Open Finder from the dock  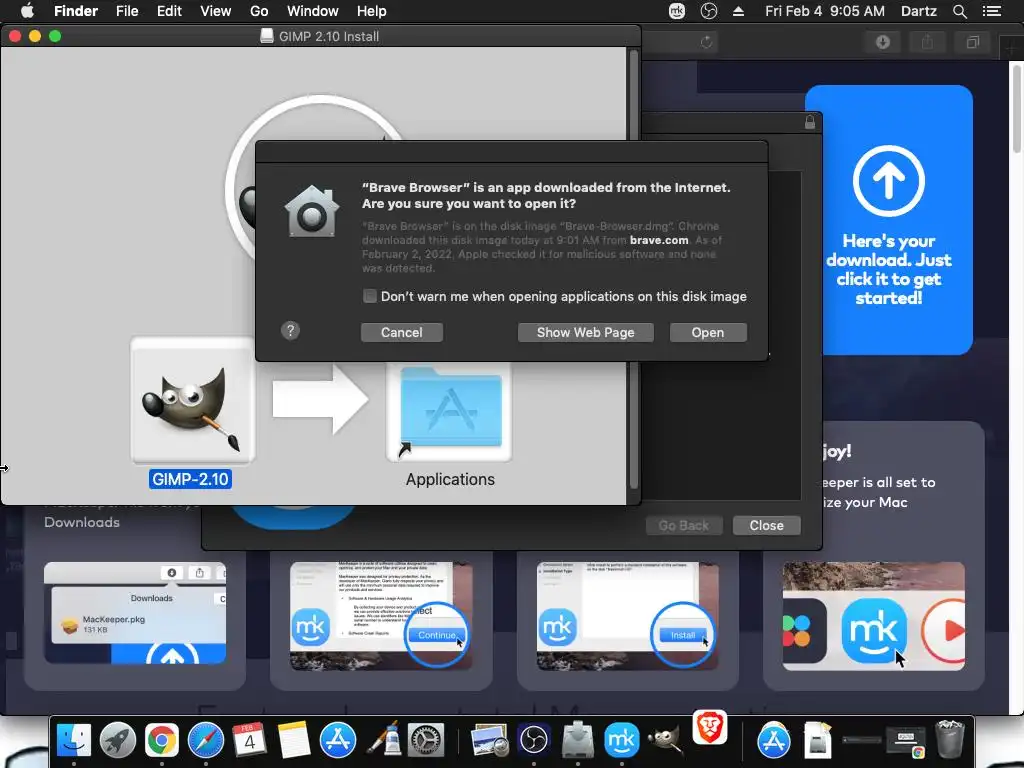[x=74, y=741]
